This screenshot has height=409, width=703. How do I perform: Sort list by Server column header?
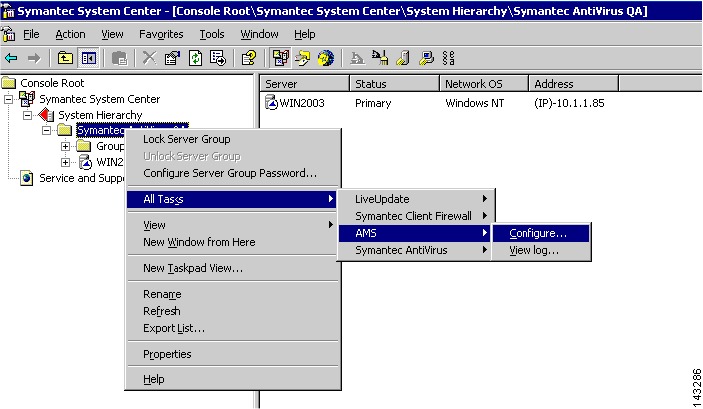(304, 84)
